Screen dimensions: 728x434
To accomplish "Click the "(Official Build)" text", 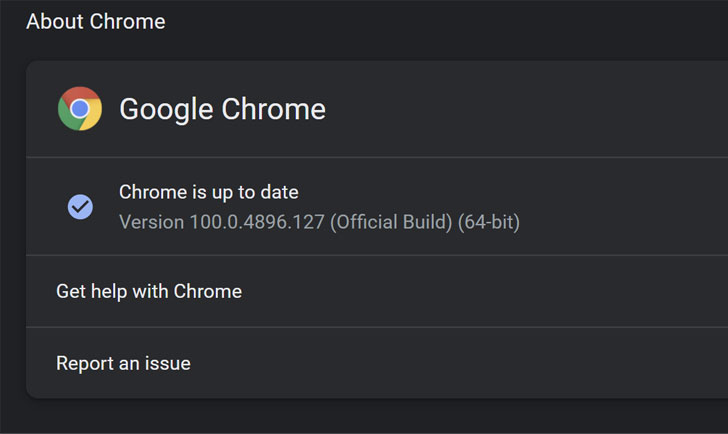I will click(x=391, y=221).
